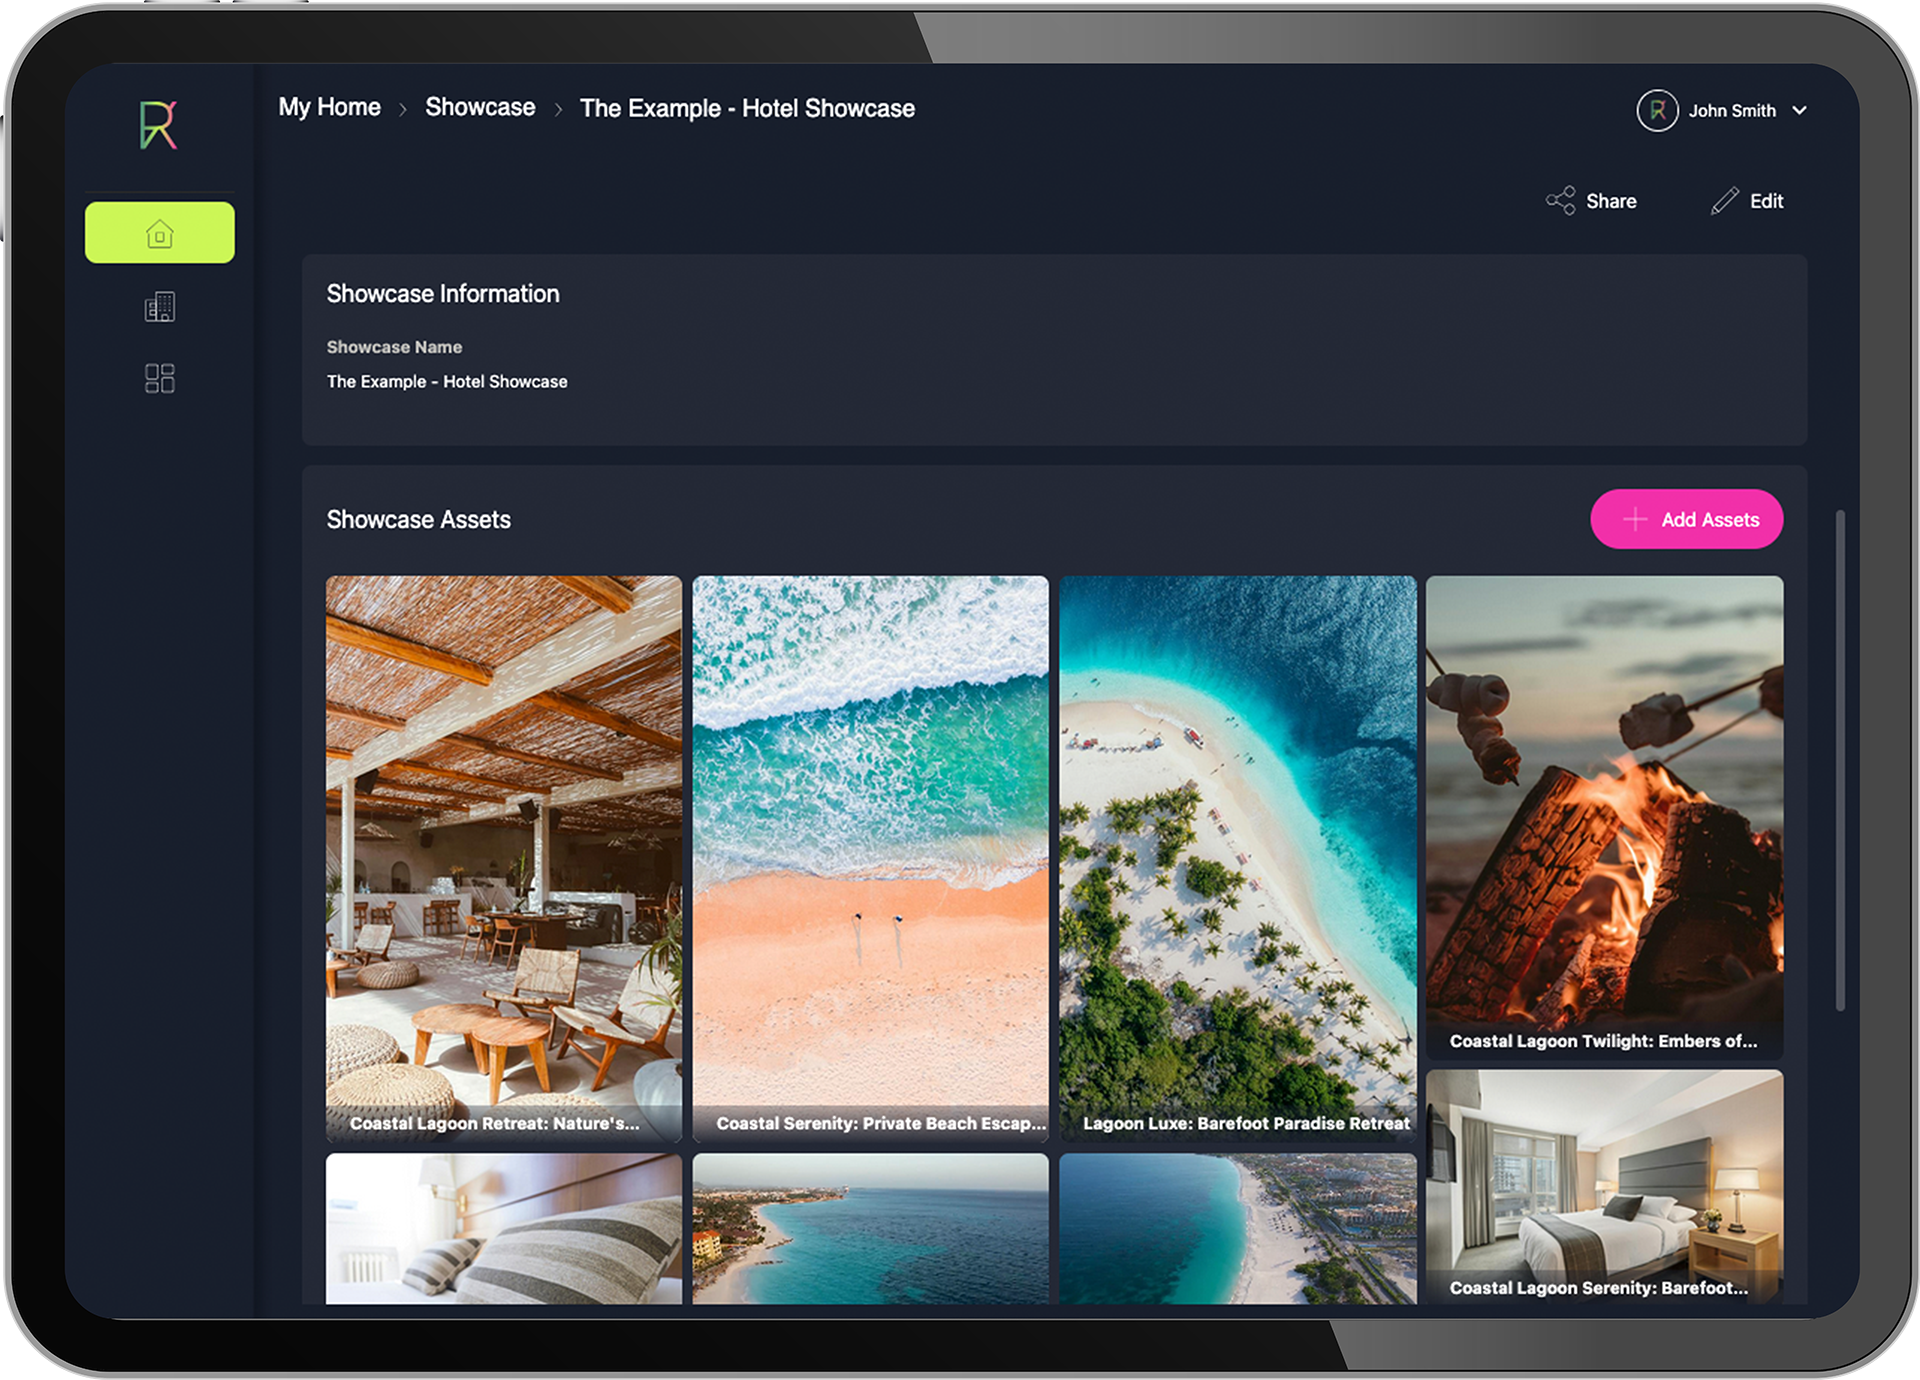Go to My Home breadcrumb
The height and width of the screenshot is (1380, 1920).
click(329, 107)
